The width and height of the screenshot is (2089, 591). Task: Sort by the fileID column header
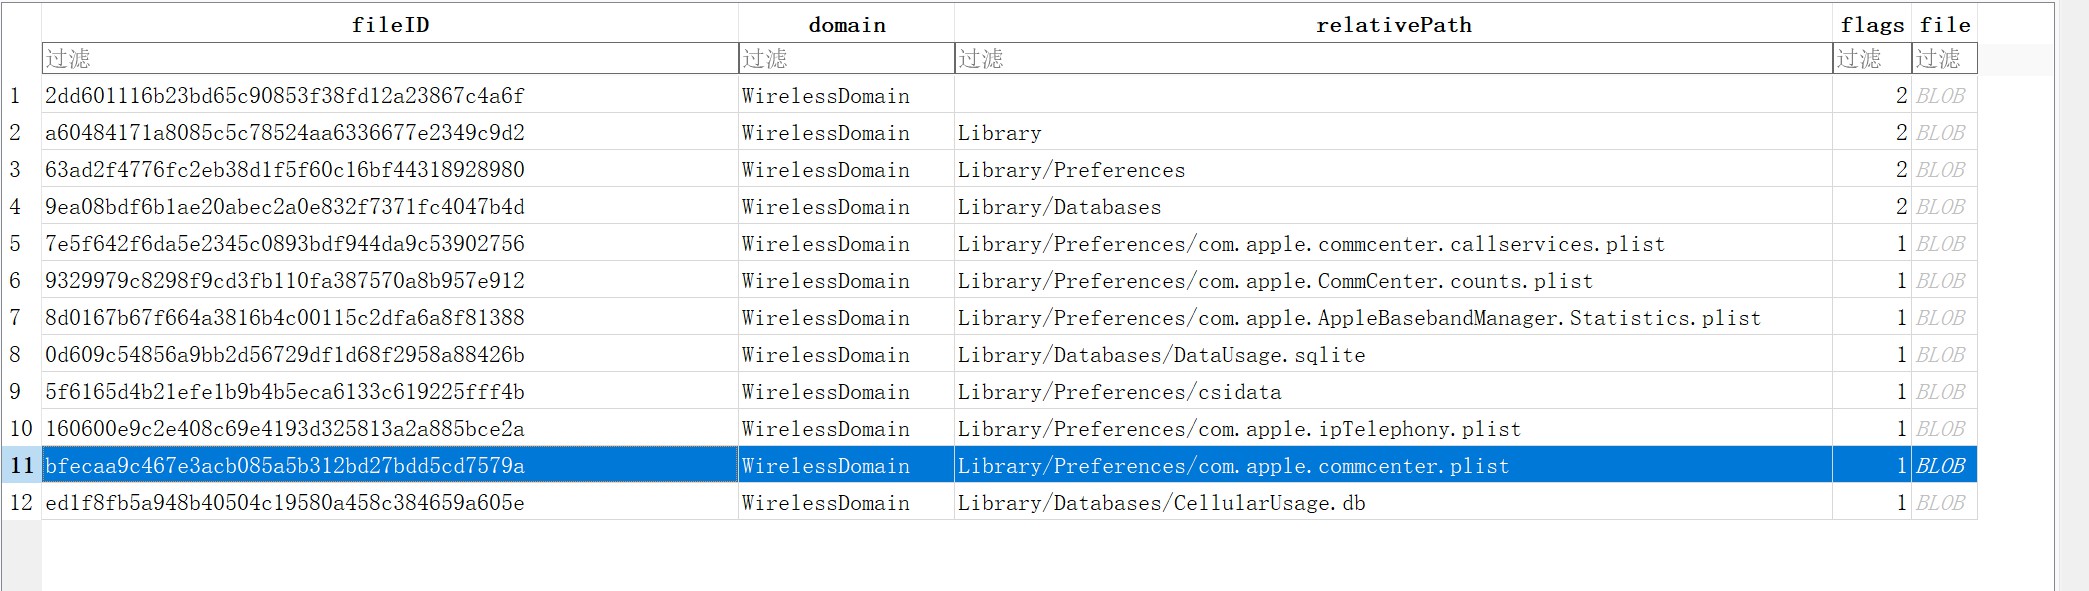[x=390, y=25]
